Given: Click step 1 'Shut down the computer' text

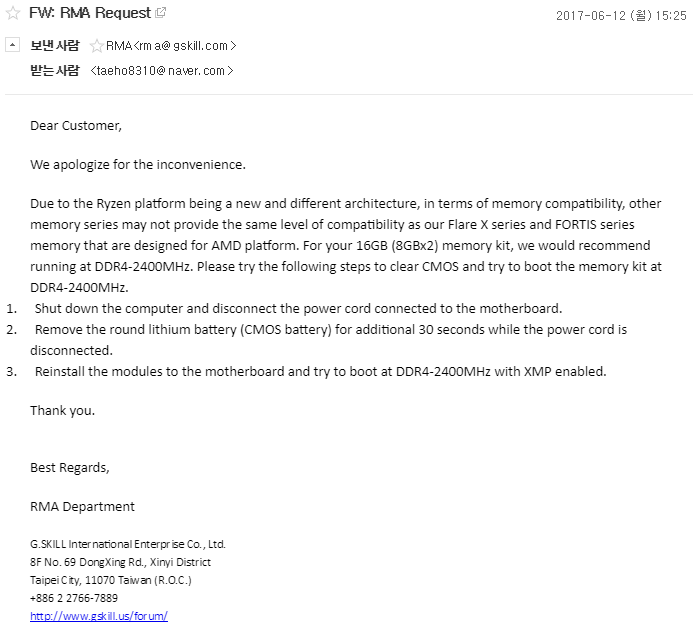Looking at the screenshot, I should coord(298,308).
